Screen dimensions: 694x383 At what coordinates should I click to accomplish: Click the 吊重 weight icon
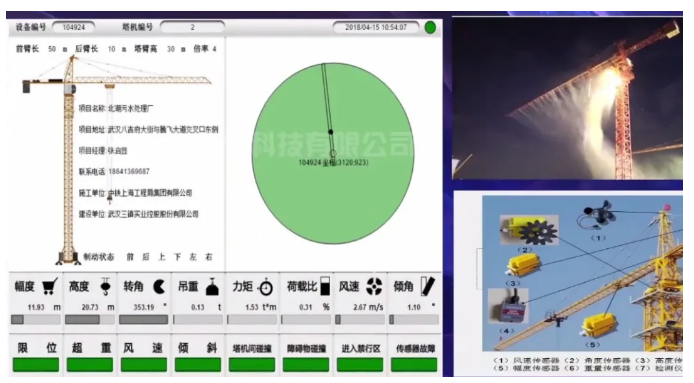click(x=212, y=286)
